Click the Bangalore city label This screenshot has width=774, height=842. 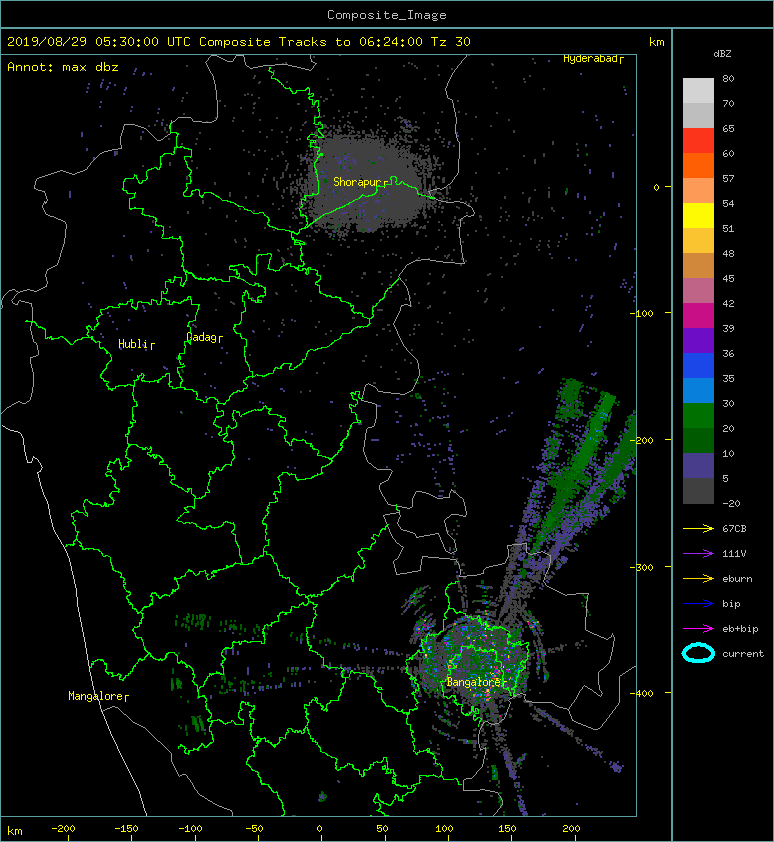tap(476, 682)
